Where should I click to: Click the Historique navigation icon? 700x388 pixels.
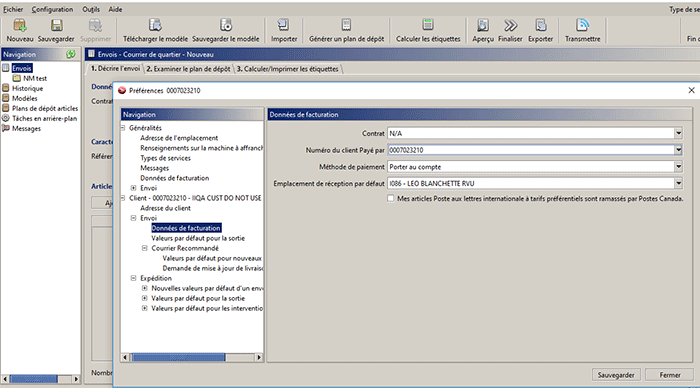point(6,88)
